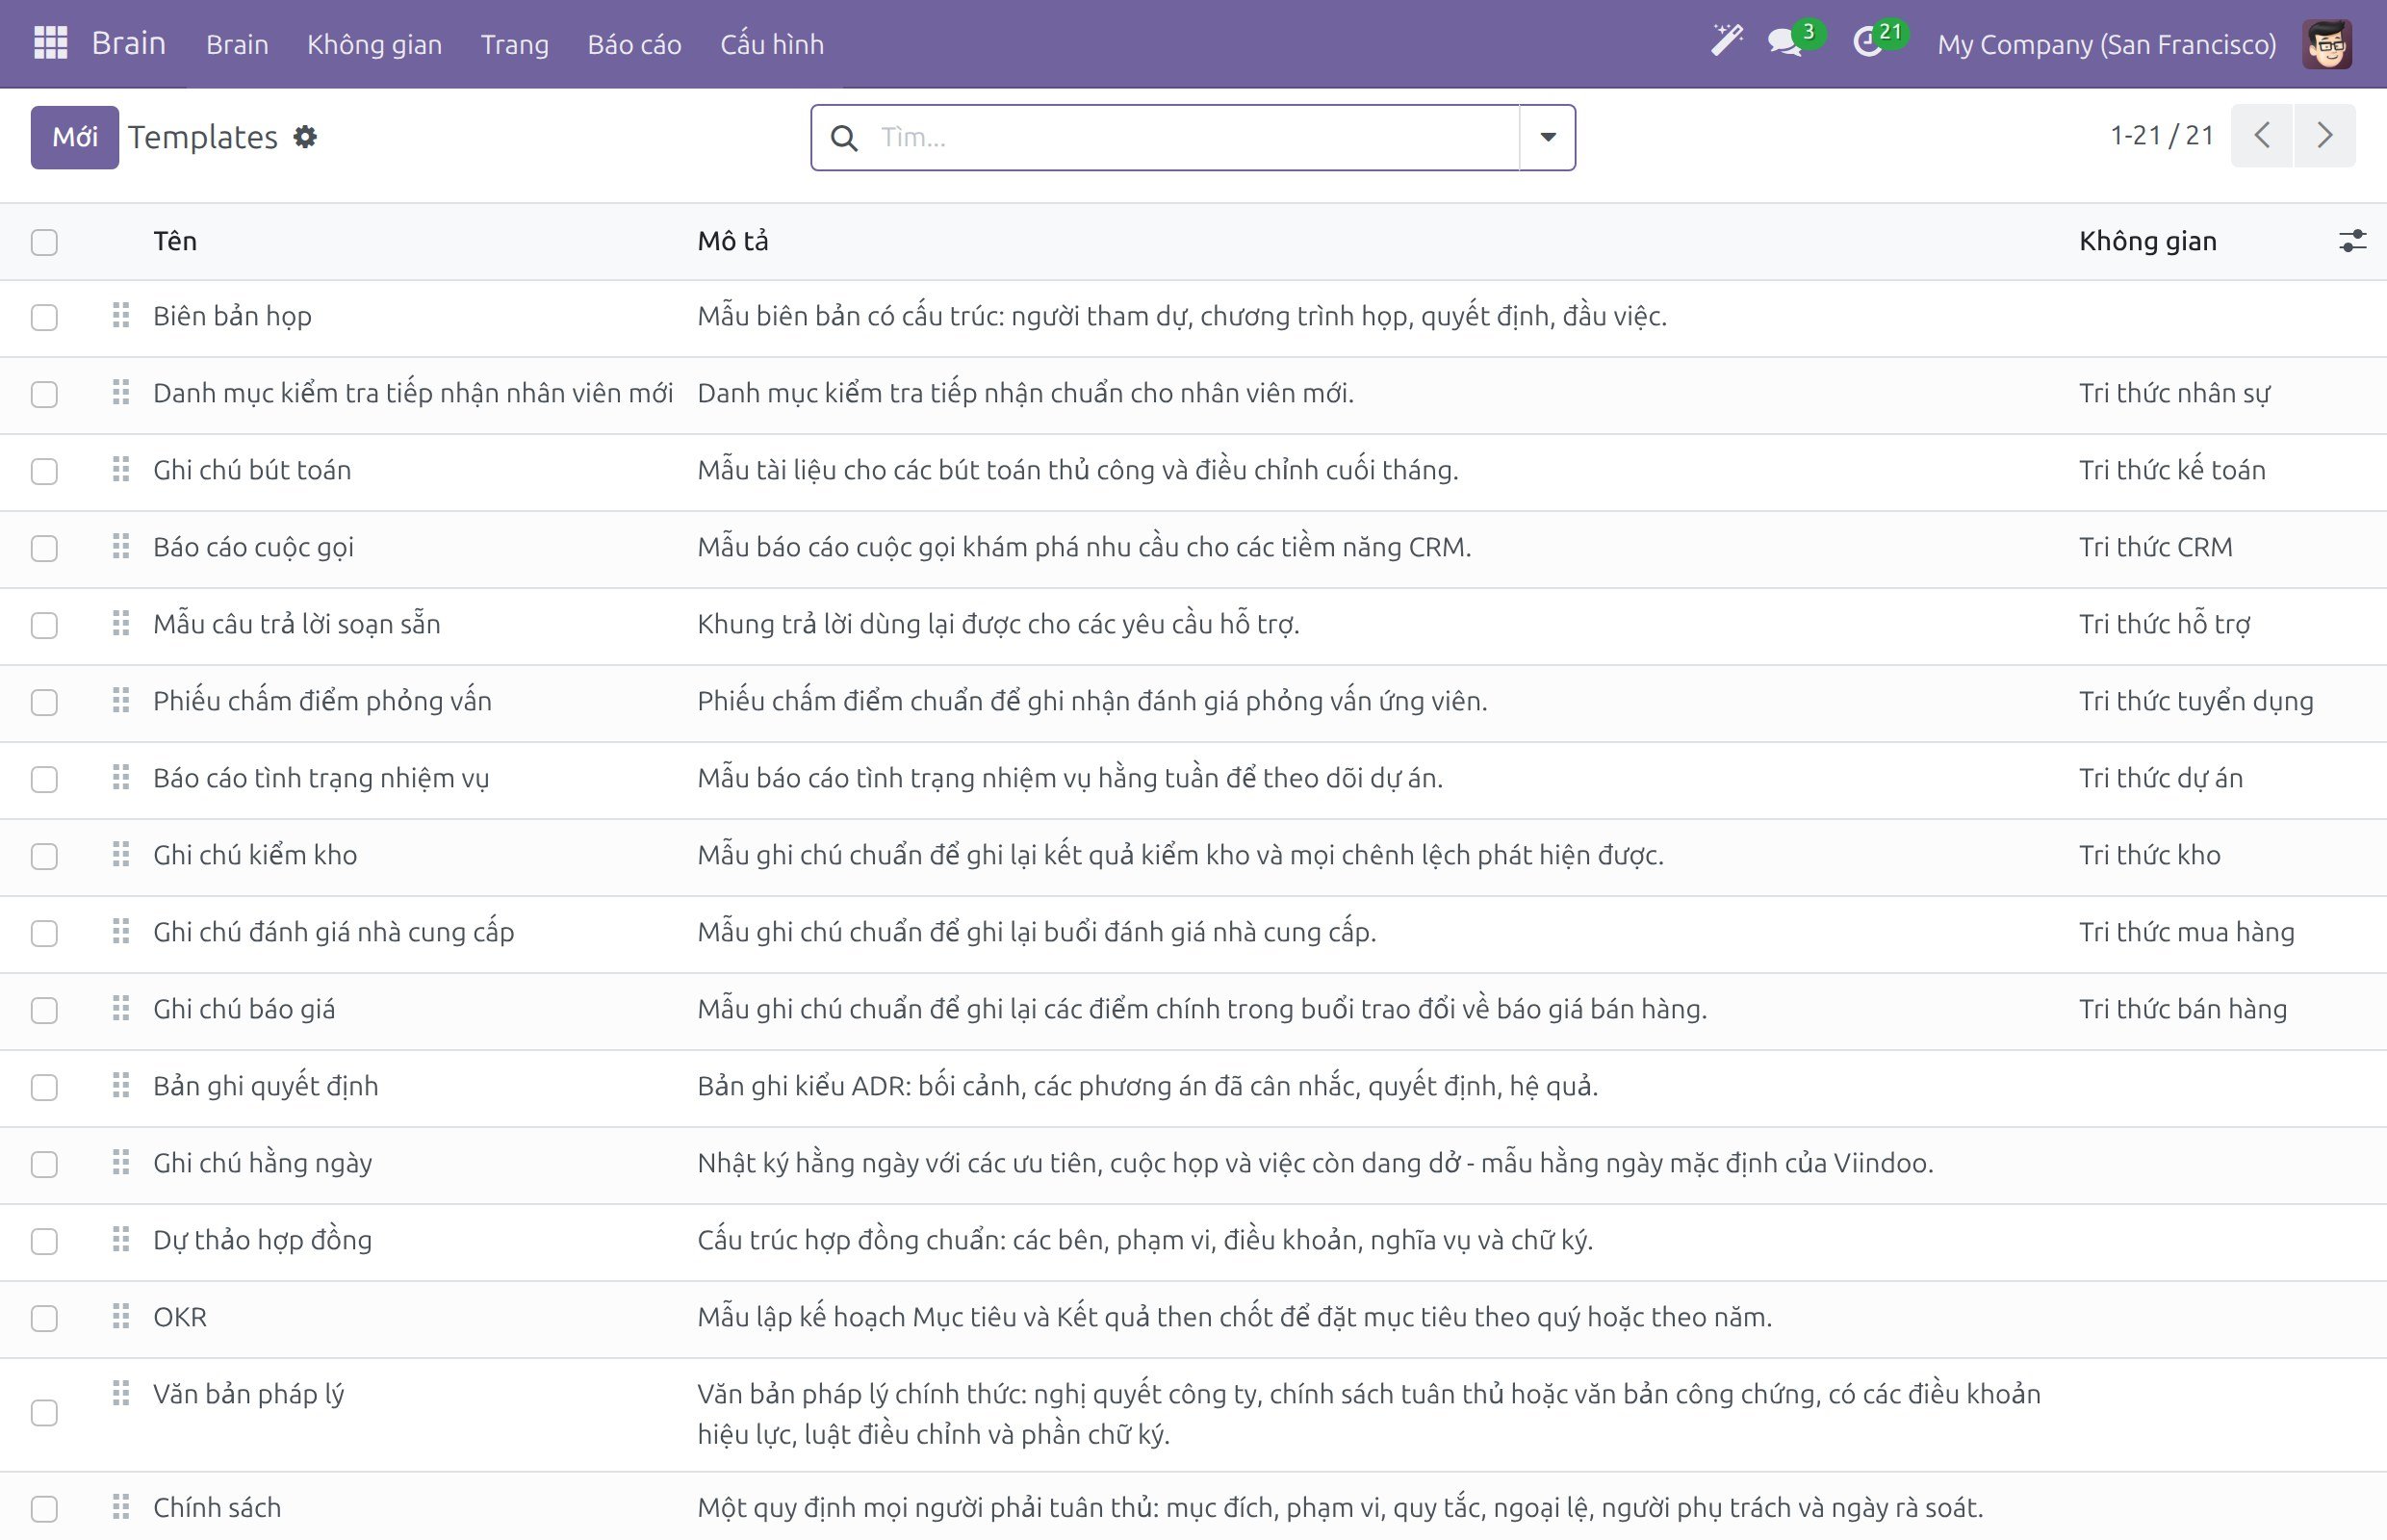Click the search magnifier icon
Viewport: 2387px width, 1540px height.
click(844, 138)
